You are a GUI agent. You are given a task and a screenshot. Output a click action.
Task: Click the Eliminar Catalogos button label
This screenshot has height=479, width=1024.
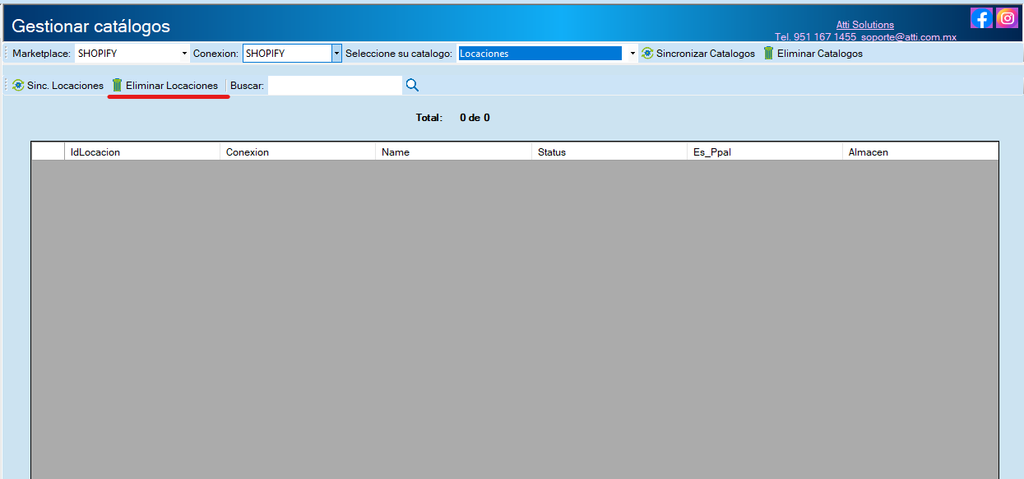[x=820, y=54]
